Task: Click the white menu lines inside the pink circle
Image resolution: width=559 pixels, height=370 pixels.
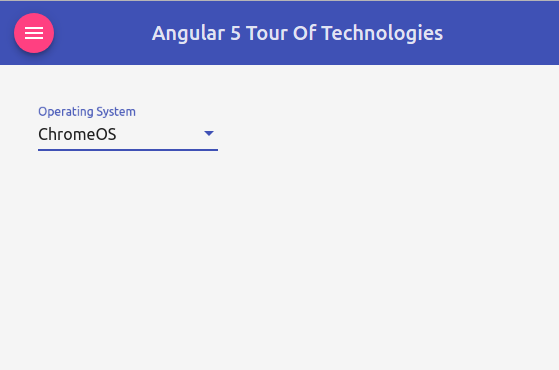Action: (34, 33)
